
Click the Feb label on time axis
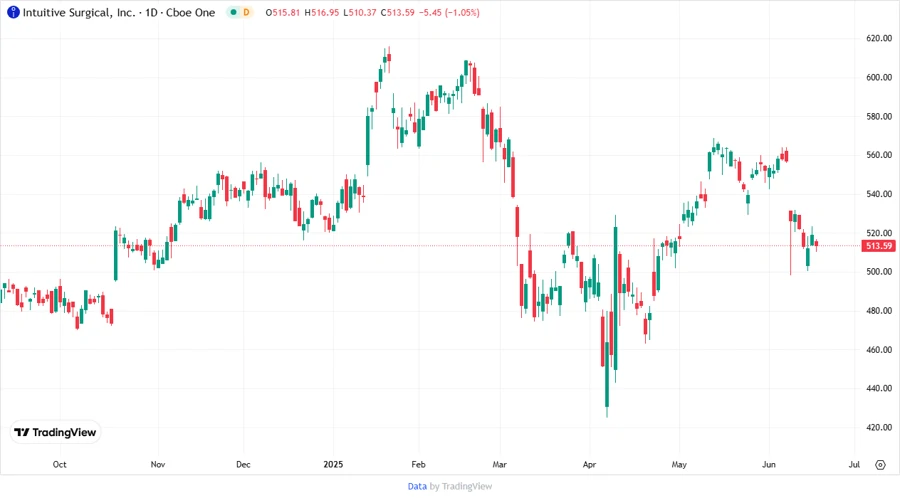[418, 465]
